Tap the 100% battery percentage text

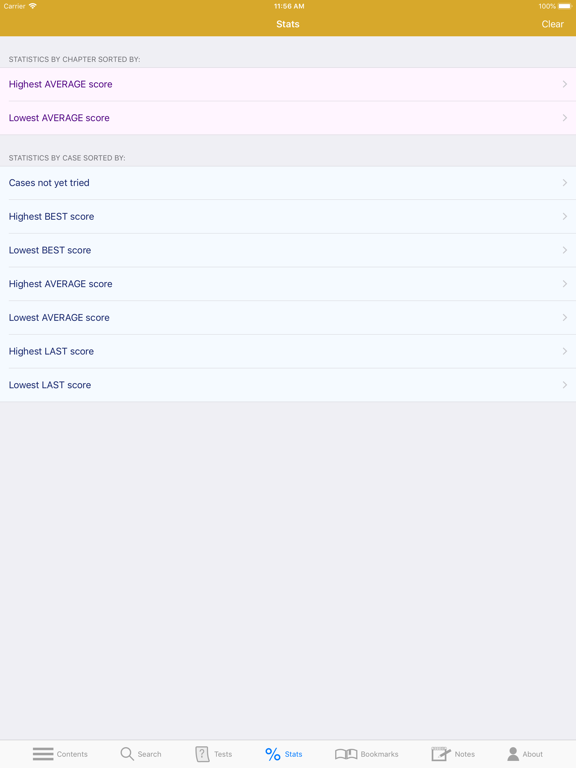[x=547, y=6]
